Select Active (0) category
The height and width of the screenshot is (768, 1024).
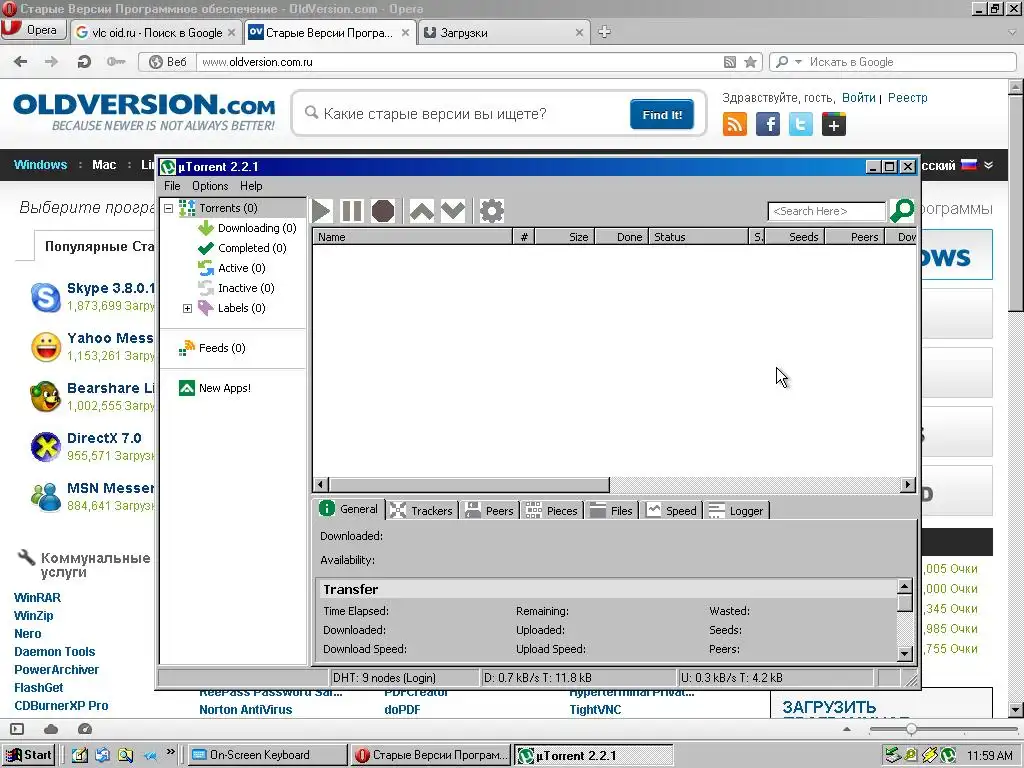point(232,268)
